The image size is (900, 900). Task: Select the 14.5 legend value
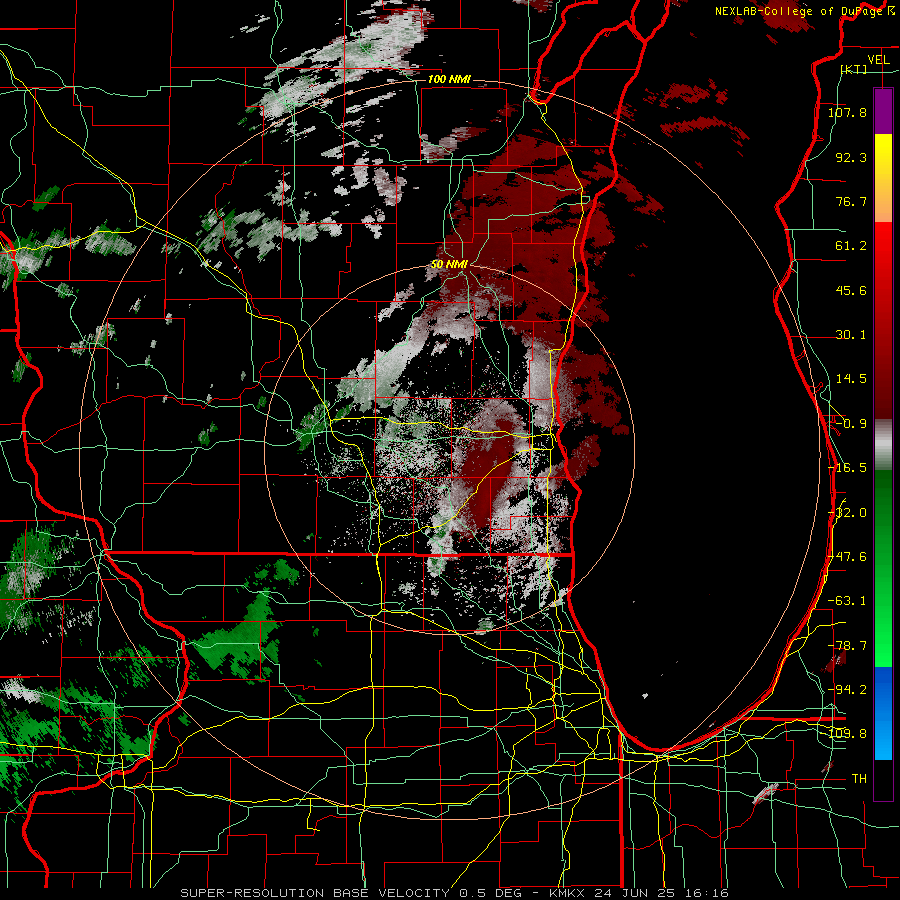coord(851,379)
